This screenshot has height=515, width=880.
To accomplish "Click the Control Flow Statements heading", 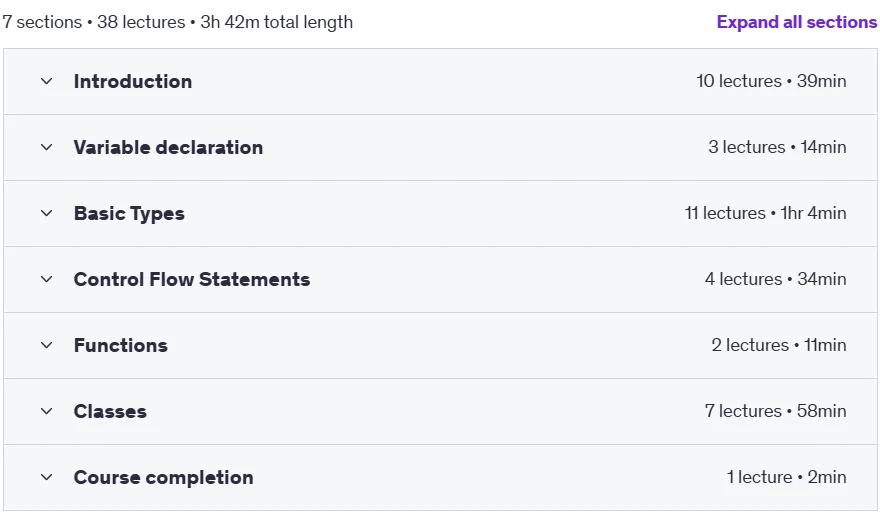I will (x=192, y=279).
